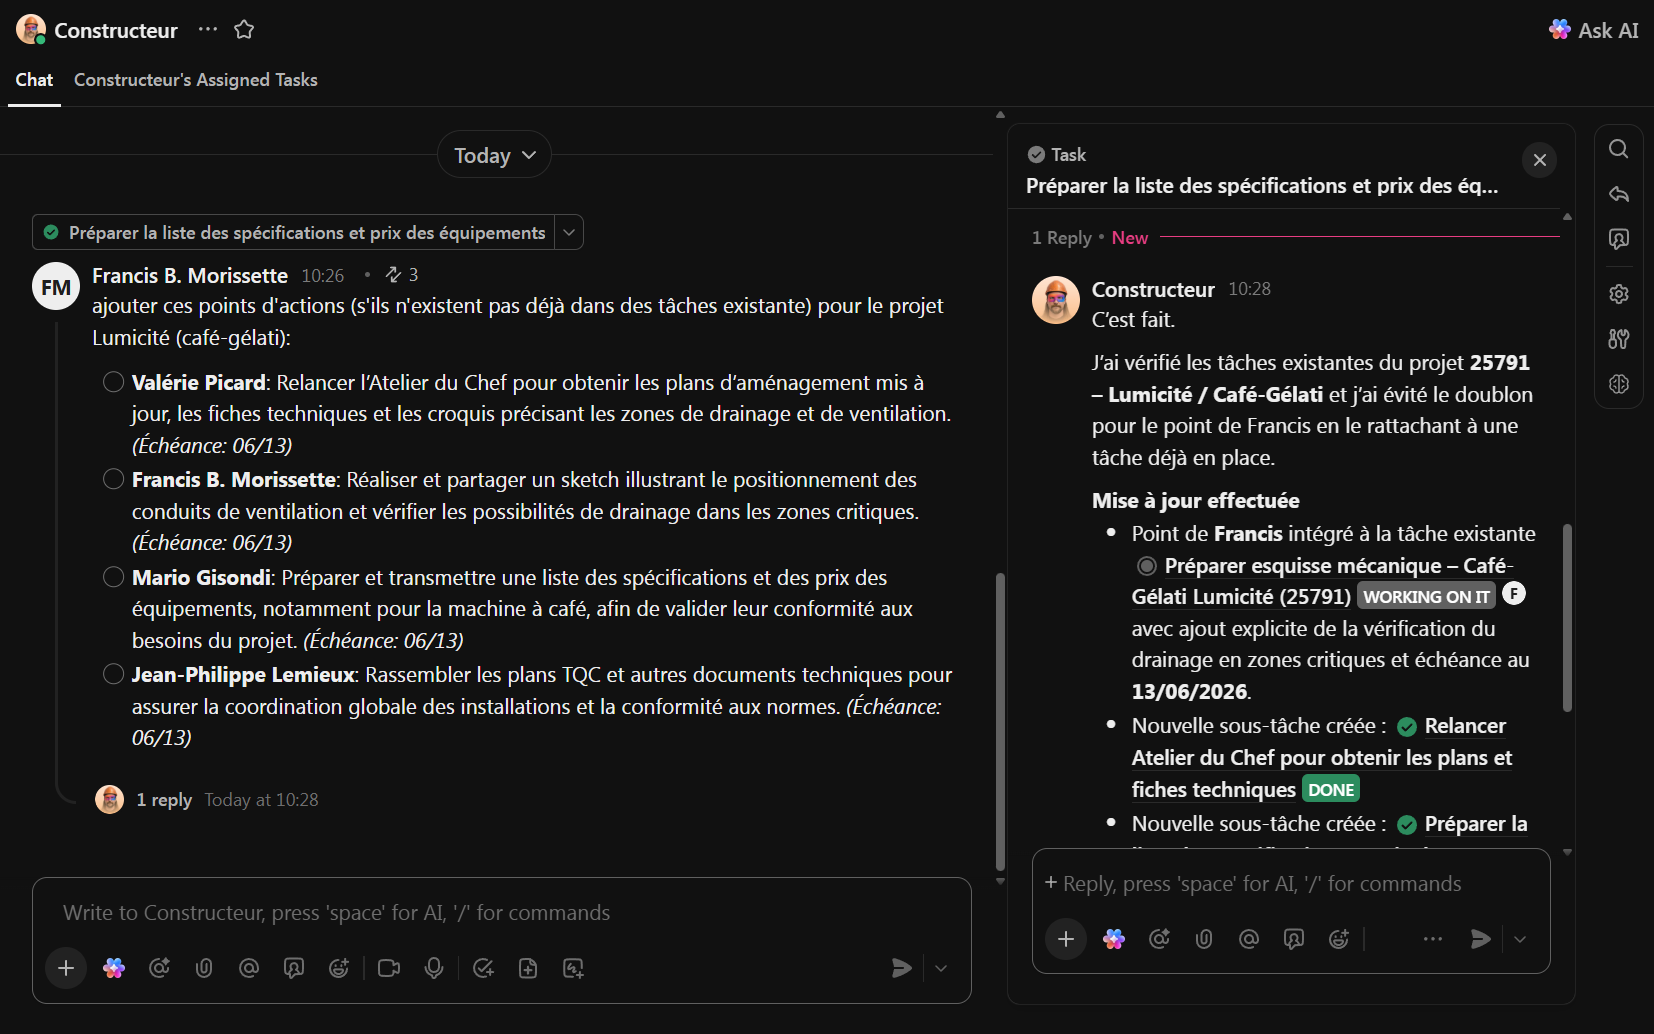Attach a file using main composer paperclip
The height and width of the screenshot is (1034, 1654).
pos(204,968)
